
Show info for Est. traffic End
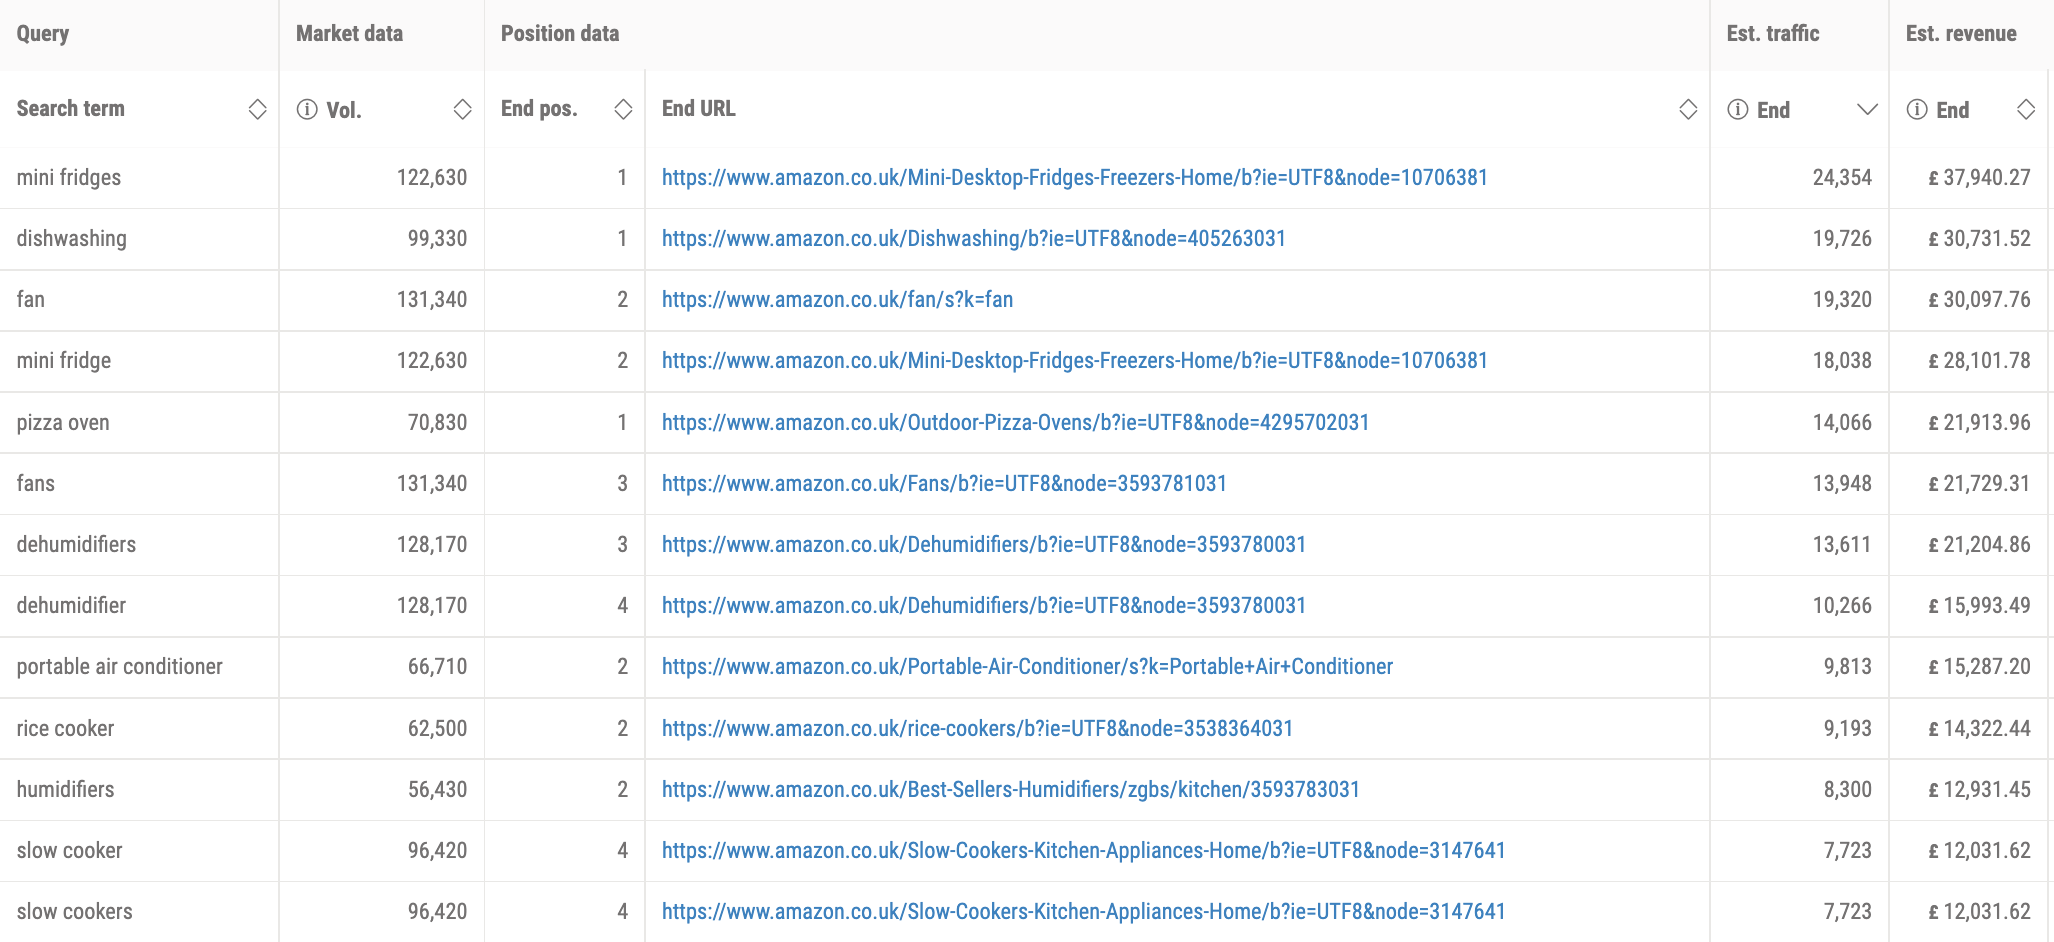pos(1738,109)
